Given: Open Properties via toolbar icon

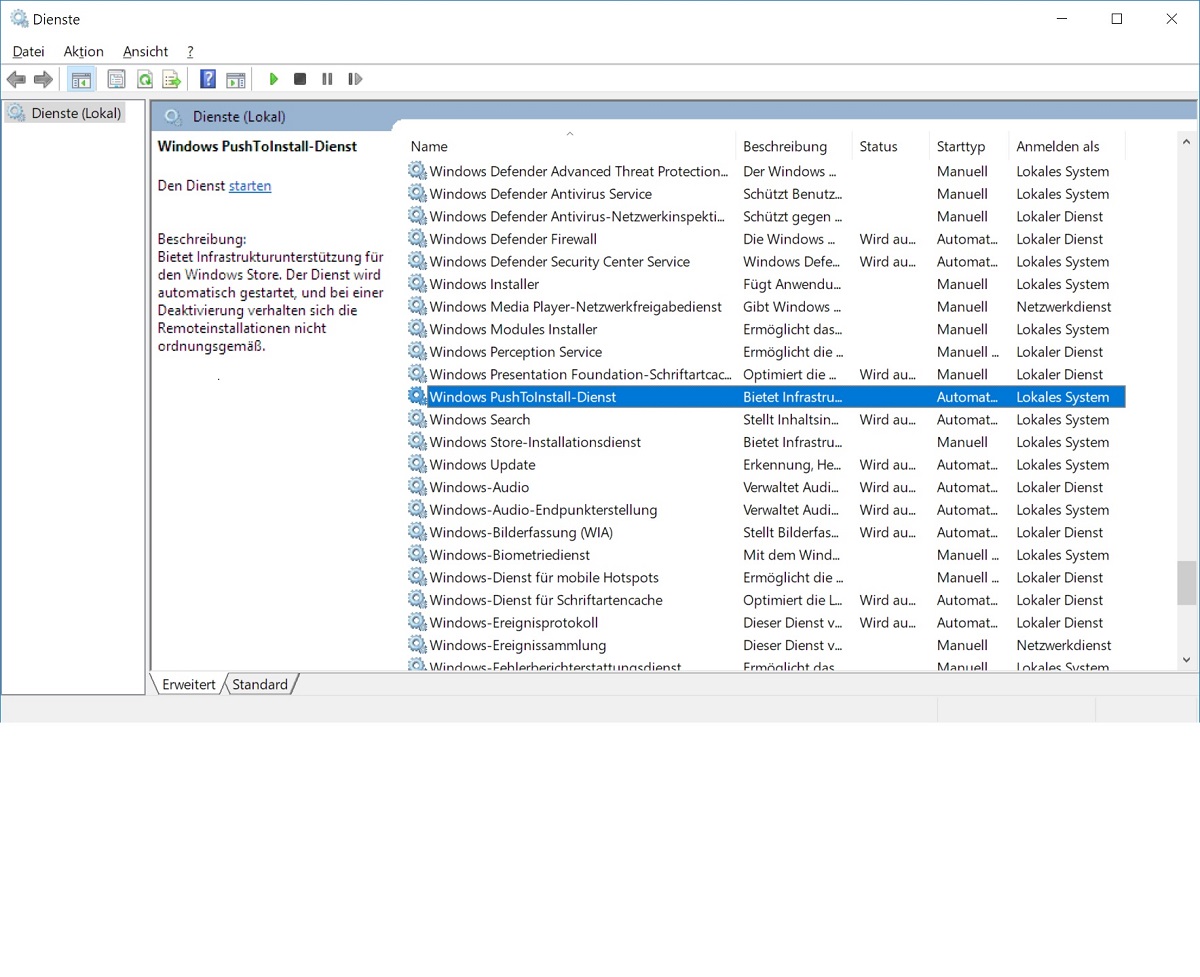Looking at the screenshot, I should coord(116,79).
